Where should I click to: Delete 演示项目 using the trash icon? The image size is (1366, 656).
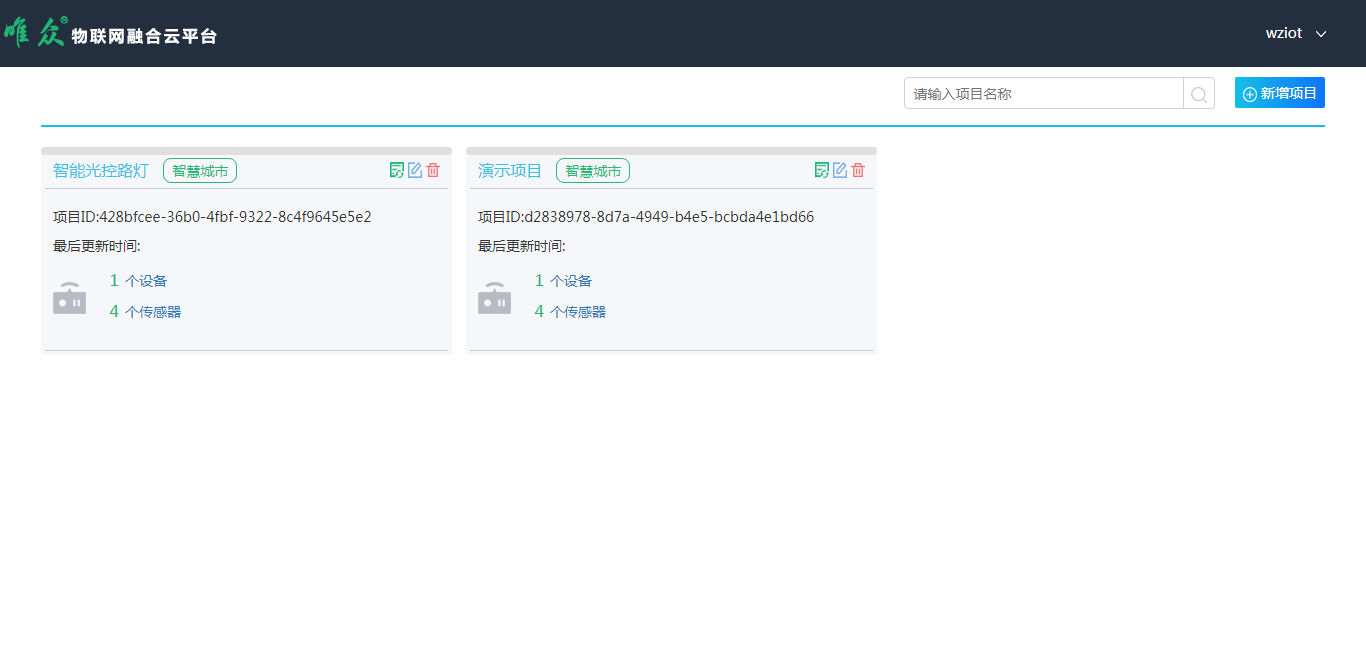pos(858,170)
